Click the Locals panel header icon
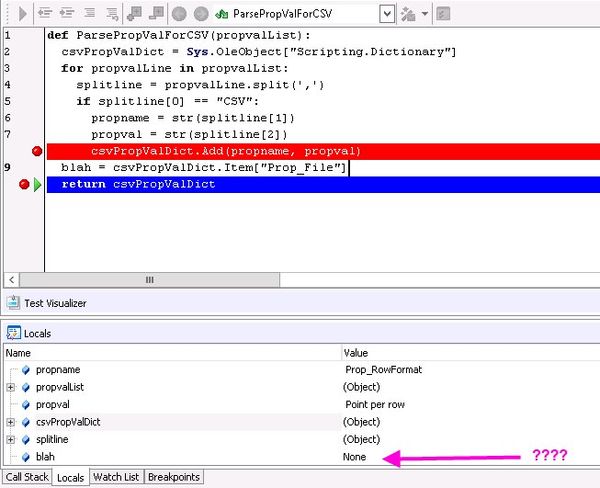This screenshot has width=600, height=488. pyautogui.click(x=12, y=333)
